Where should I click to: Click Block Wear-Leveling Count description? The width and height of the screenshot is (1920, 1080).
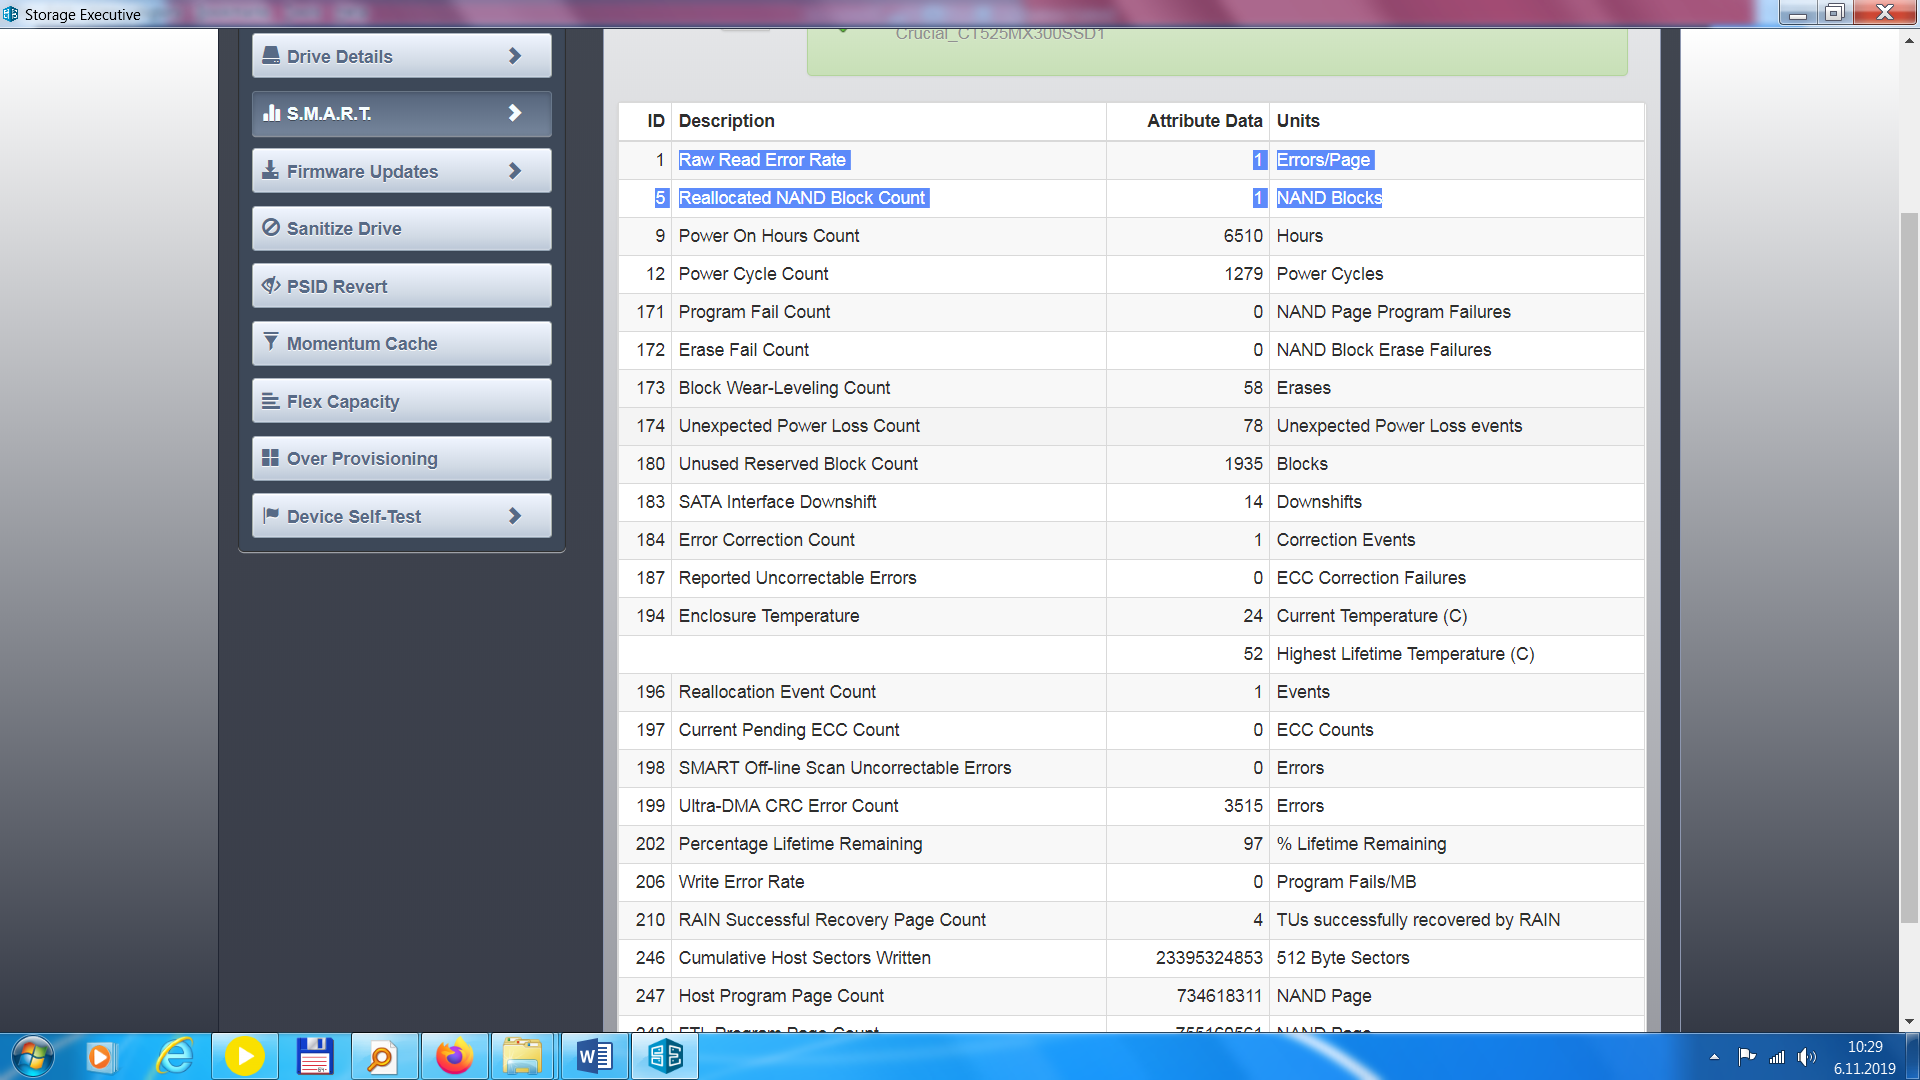pos(784,388)
